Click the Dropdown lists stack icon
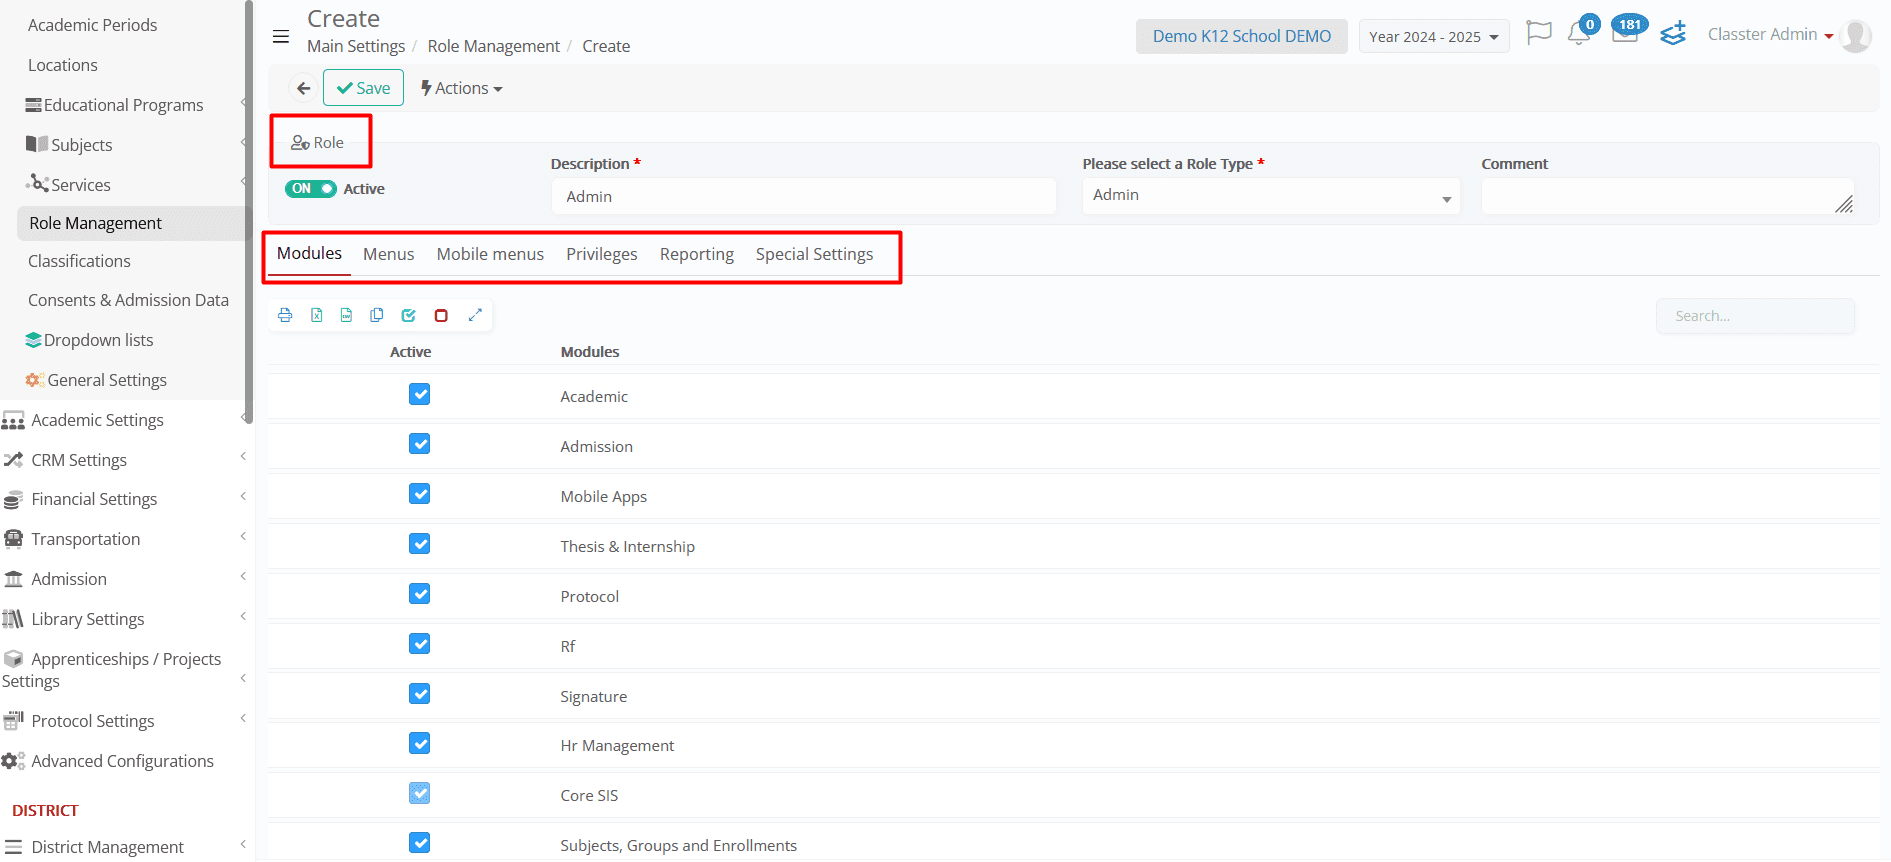 [33, 340]
